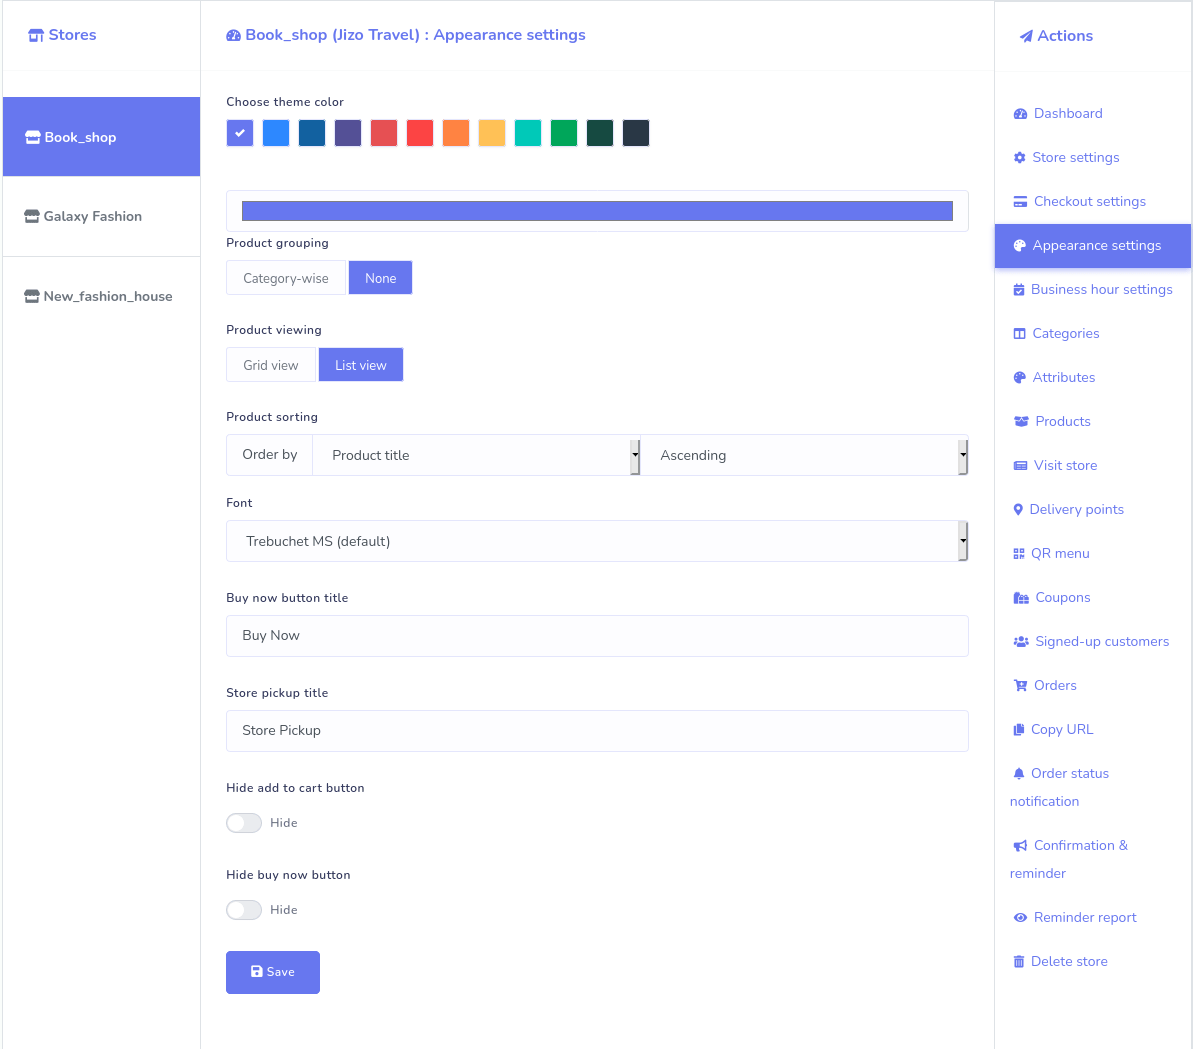
Task: Pick the bright red theme color swatch
Action: pyautogui.click(x=420, y=133)
